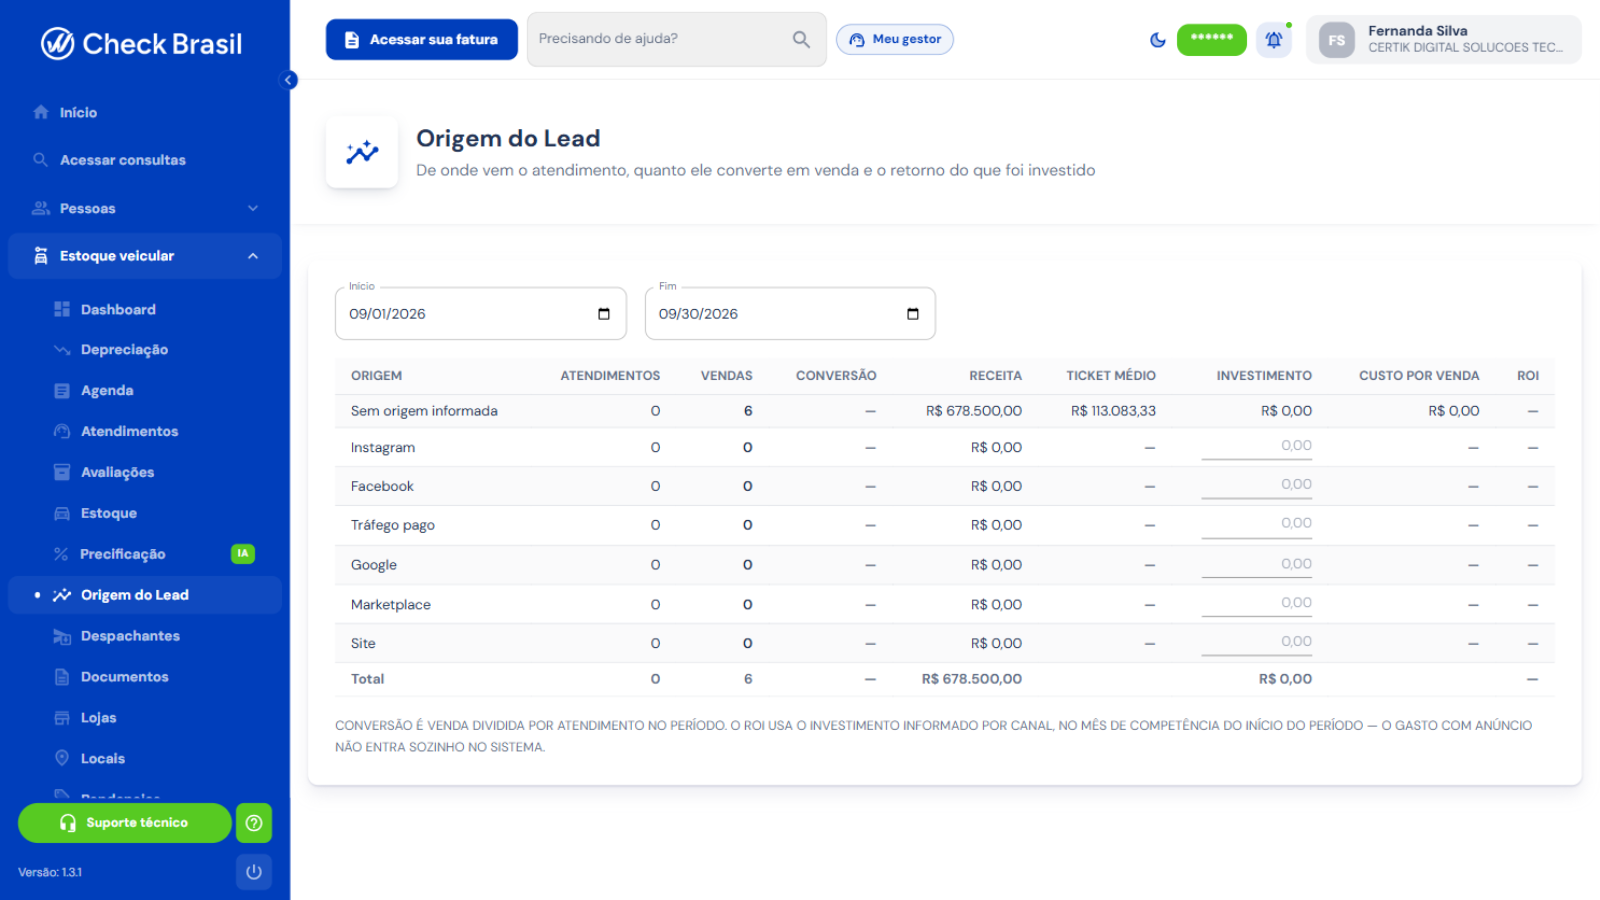Edit Google investimento field
The height and width of the screenshot is (900, 1600).
coord(1257,565)
